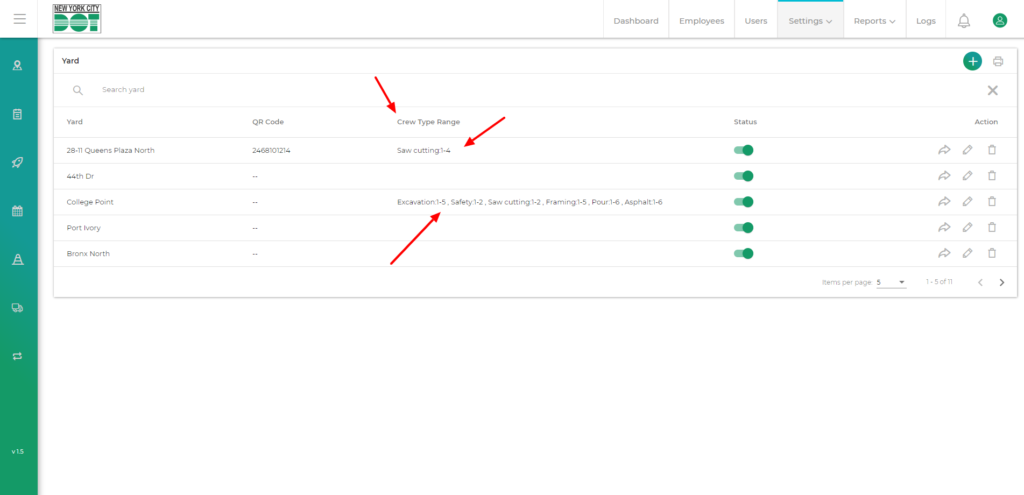Click the calendar icon in sidebar
Image resolution: width=1024 pixels, height=495 pixels.
click(17, 211)
